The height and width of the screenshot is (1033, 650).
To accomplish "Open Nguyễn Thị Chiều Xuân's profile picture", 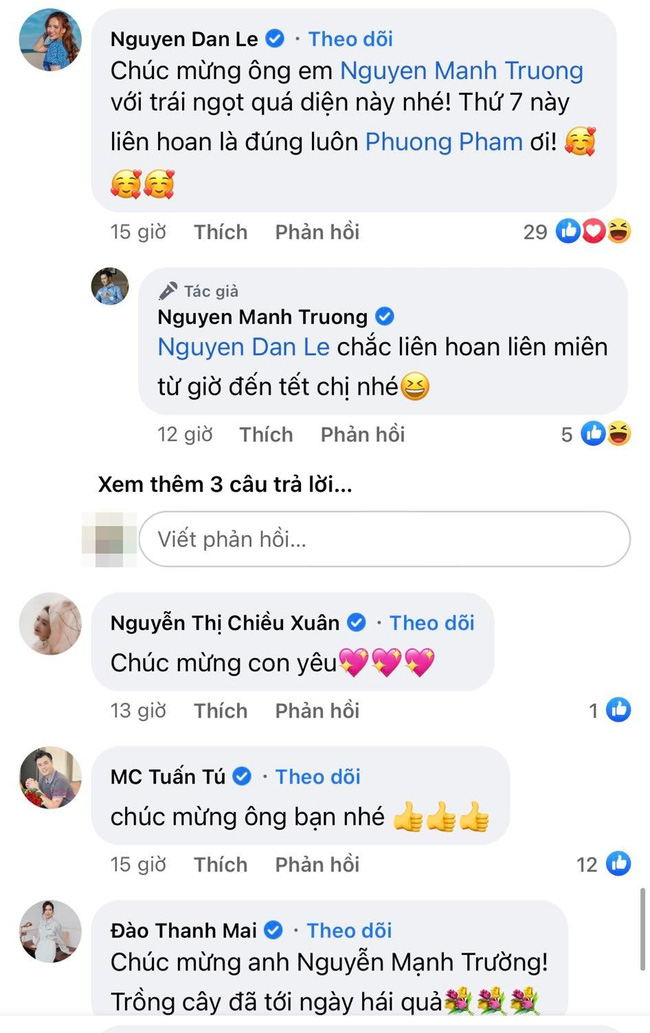I will click(50, 624).
